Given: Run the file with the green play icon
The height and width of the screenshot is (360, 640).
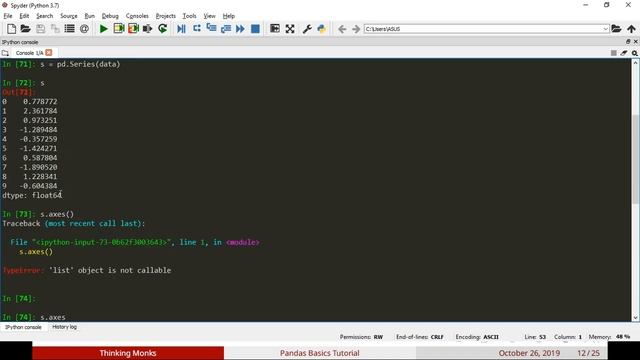Looking at the screenshot, I should coord(104,29).
